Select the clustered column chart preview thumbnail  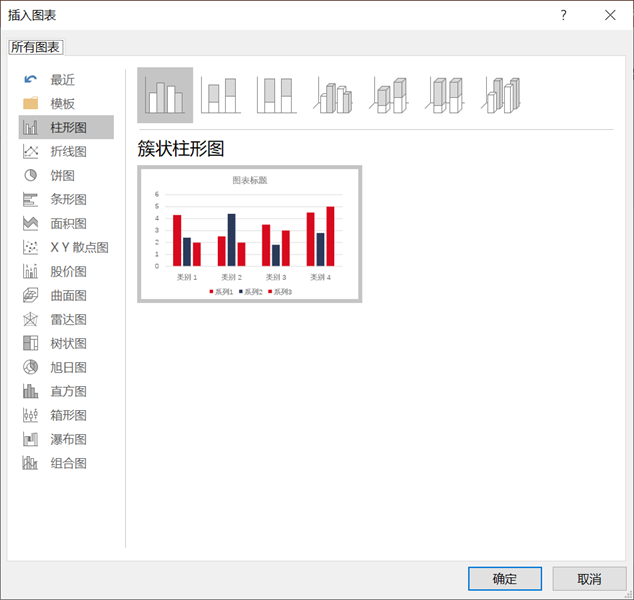249,234
